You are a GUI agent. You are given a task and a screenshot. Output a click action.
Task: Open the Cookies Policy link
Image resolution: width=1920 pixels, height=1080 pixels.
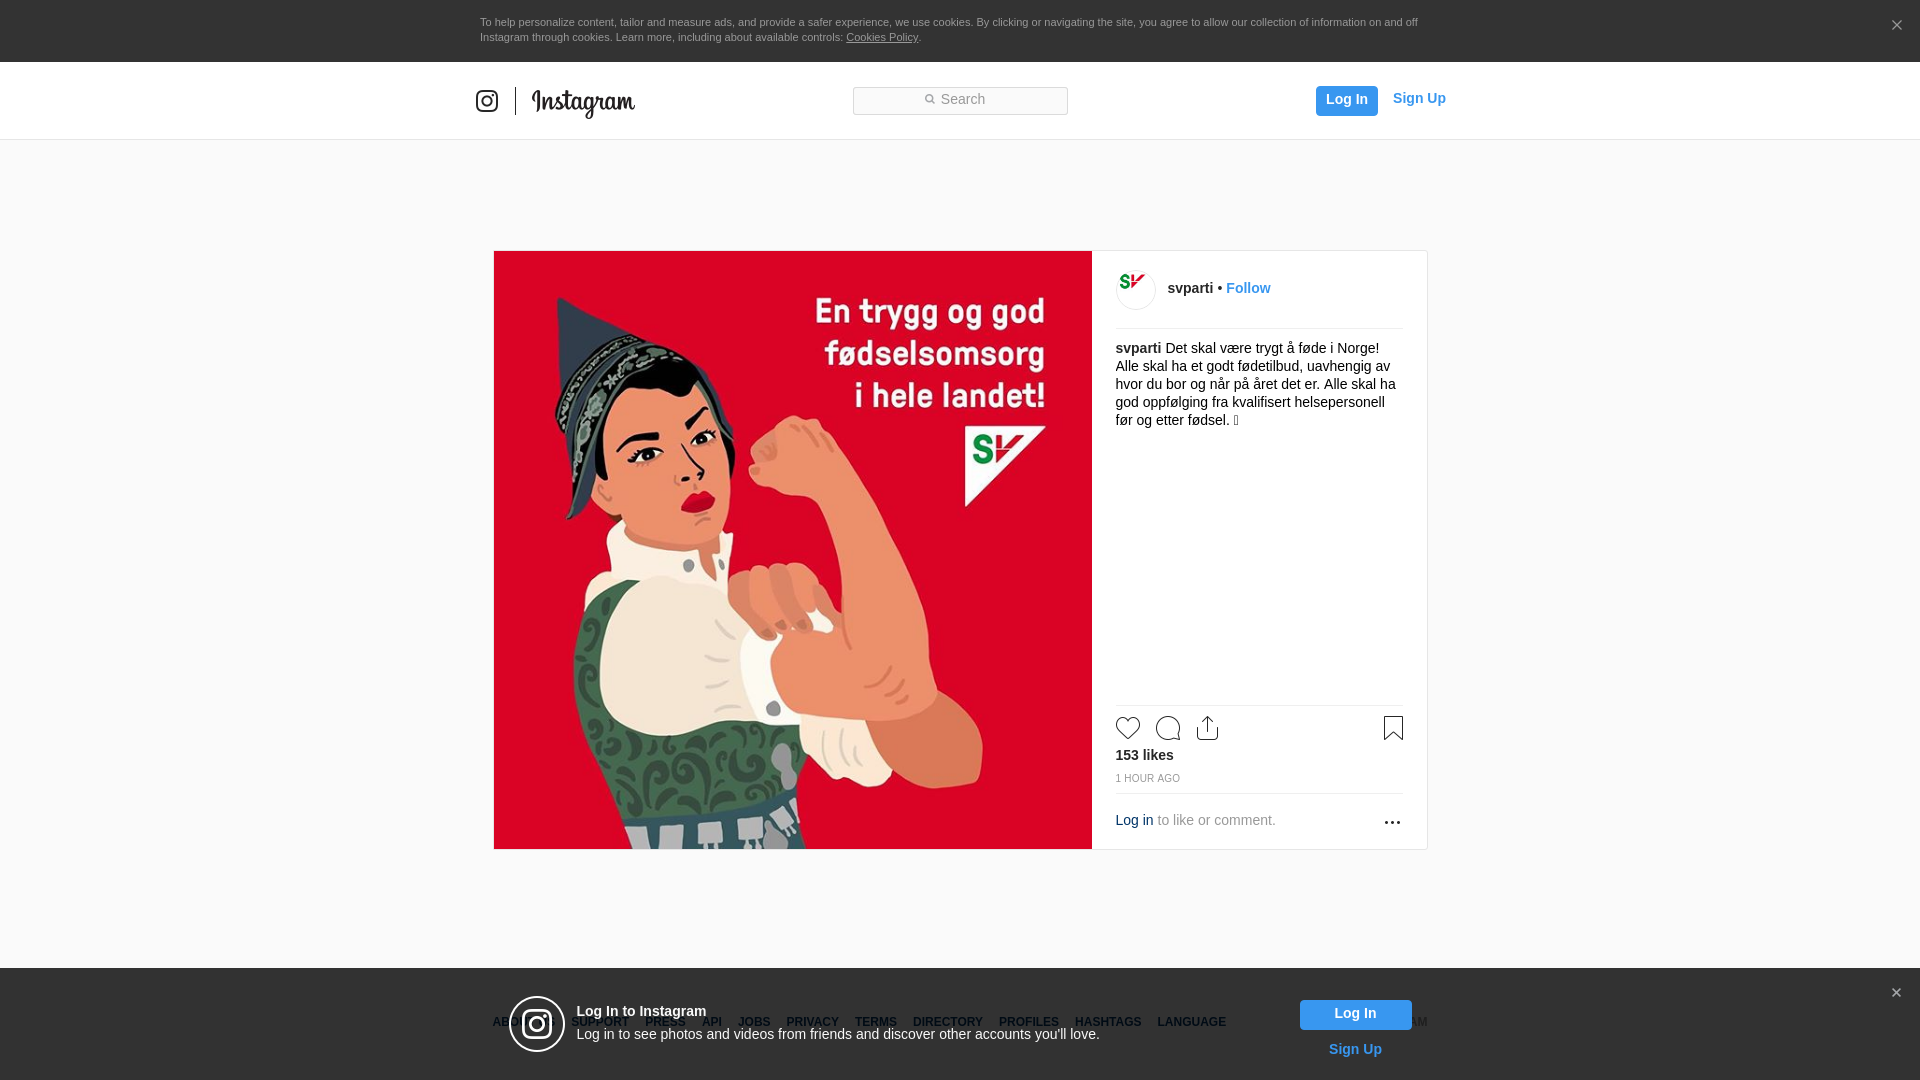(882, 37)
